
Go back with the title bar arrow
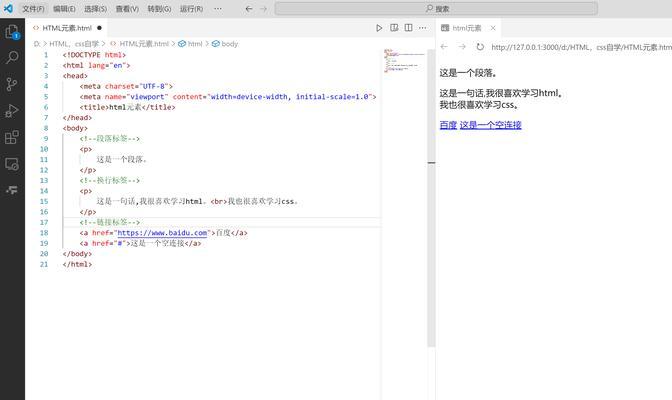pos(249,9)
